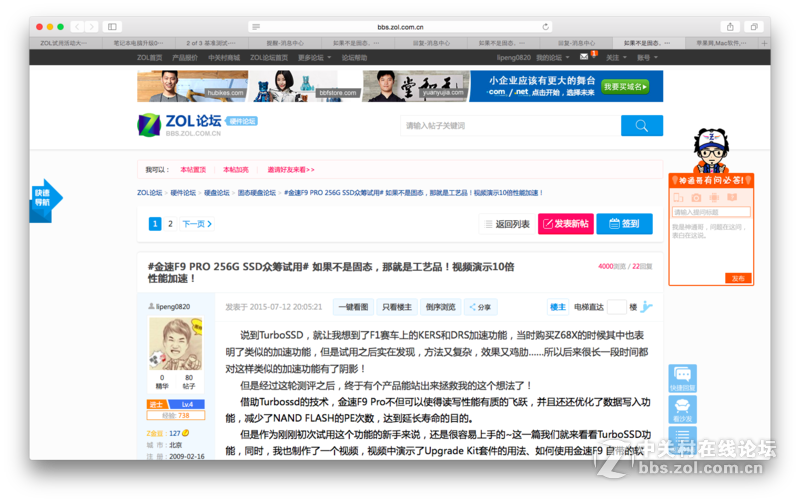Open the mail message envelope icon
This screenshot has width=800, height=502.
click(584, 57)
